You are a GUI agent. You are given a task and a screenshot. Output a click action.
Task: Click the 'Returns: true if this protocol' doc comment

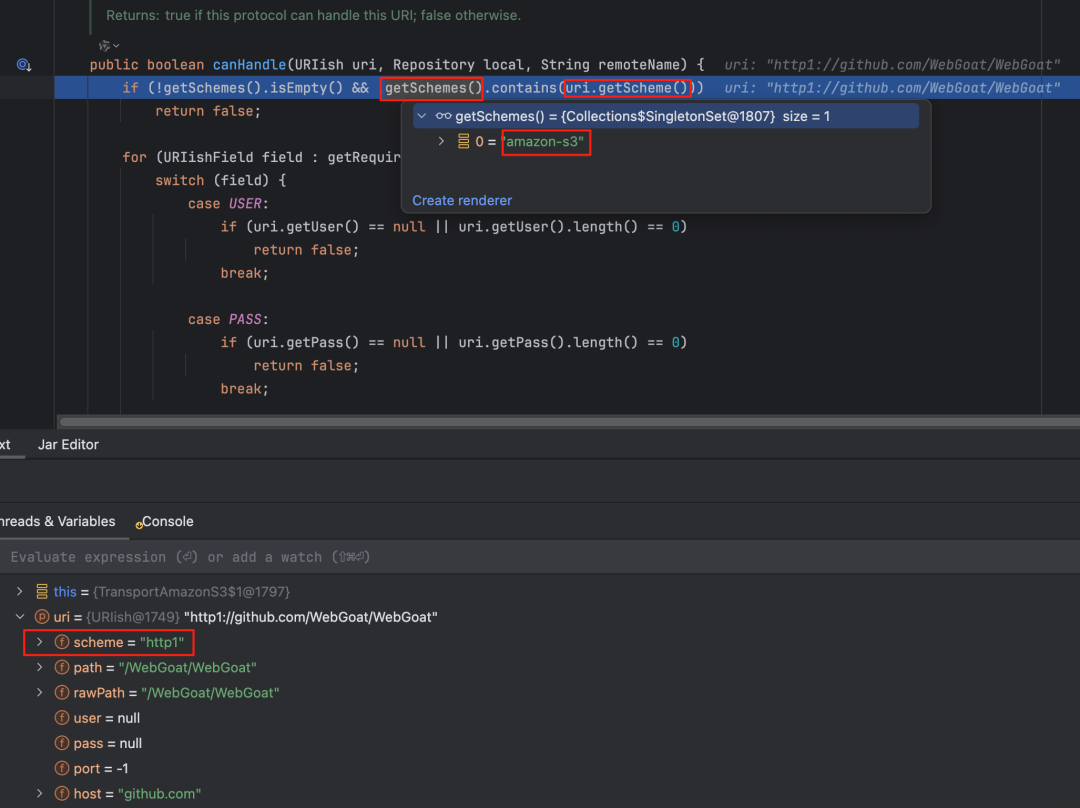(313, 15)
